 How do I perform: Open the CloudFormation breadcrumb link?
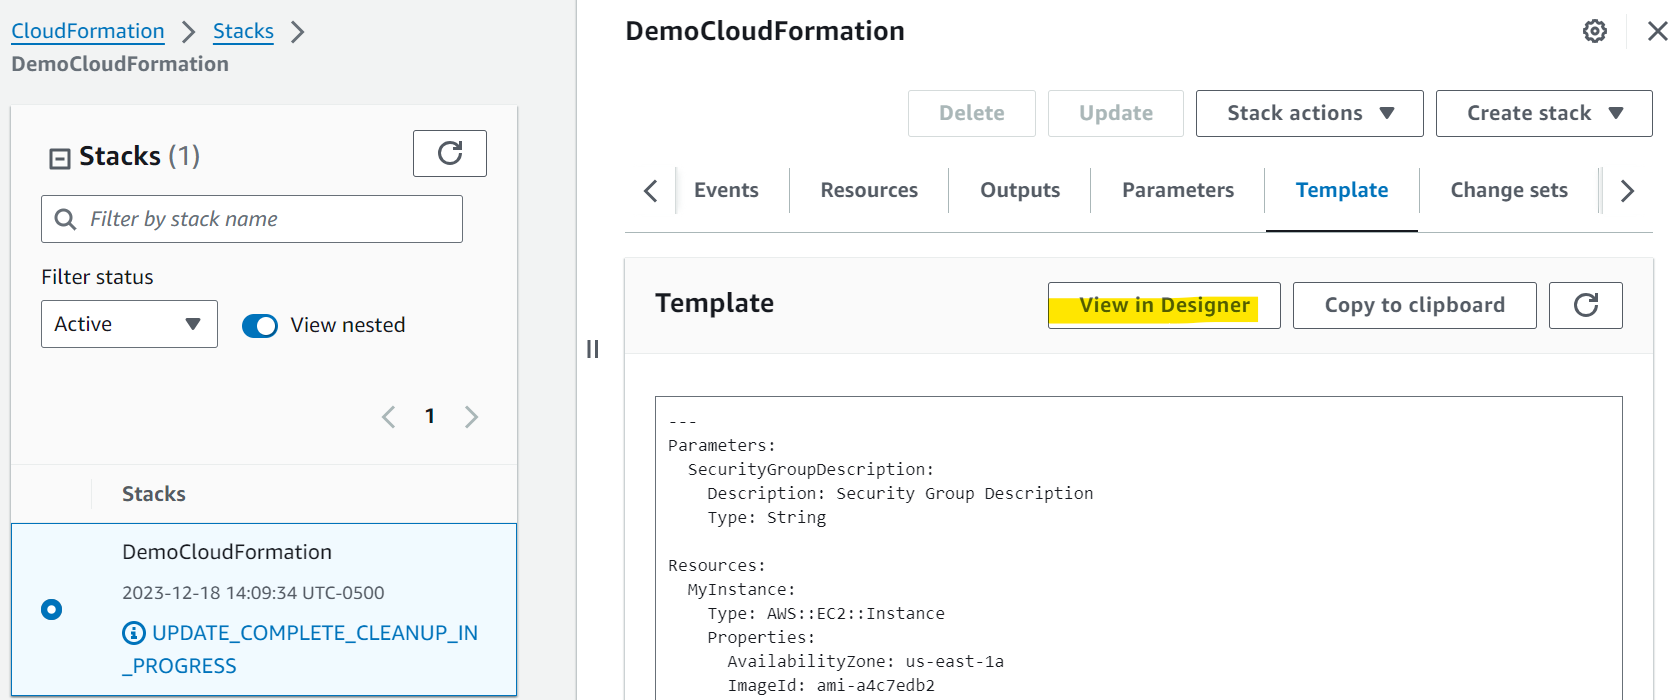pyautogui.click(x=88, y=31)
